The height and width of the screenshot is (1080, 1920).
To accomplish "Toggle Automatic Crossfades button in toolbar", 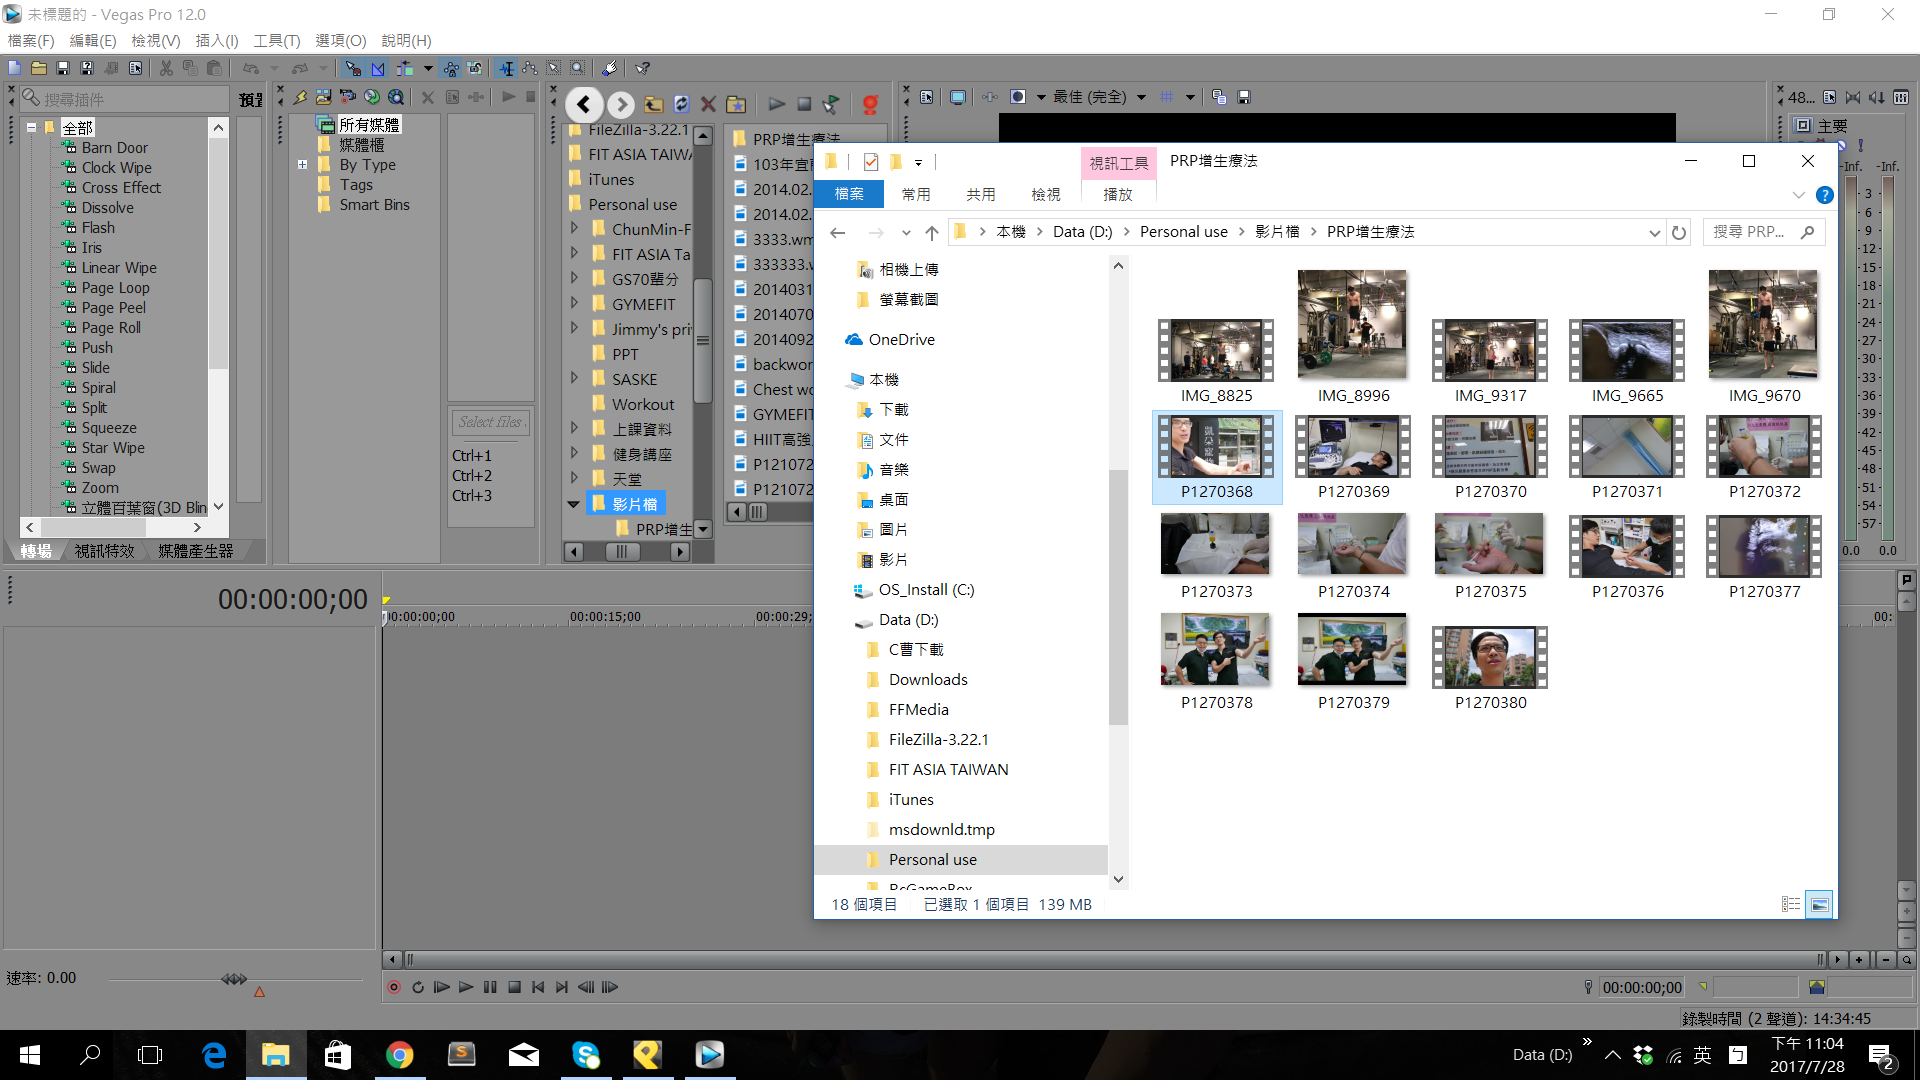I will [x=378, y=68].
